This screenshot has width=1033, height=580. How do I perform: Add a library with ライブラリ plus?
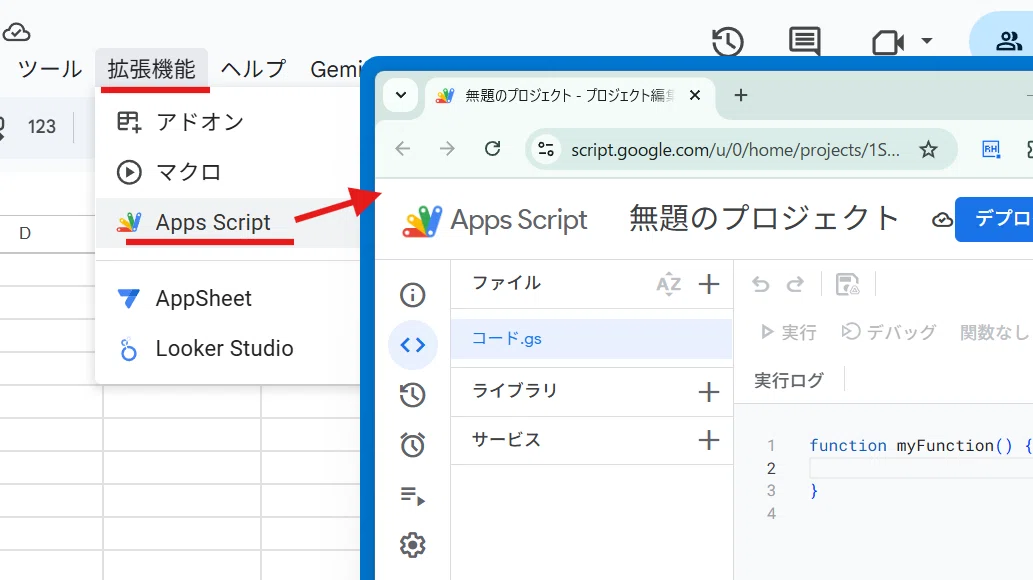pyautogui.click(x=709, y=392)
